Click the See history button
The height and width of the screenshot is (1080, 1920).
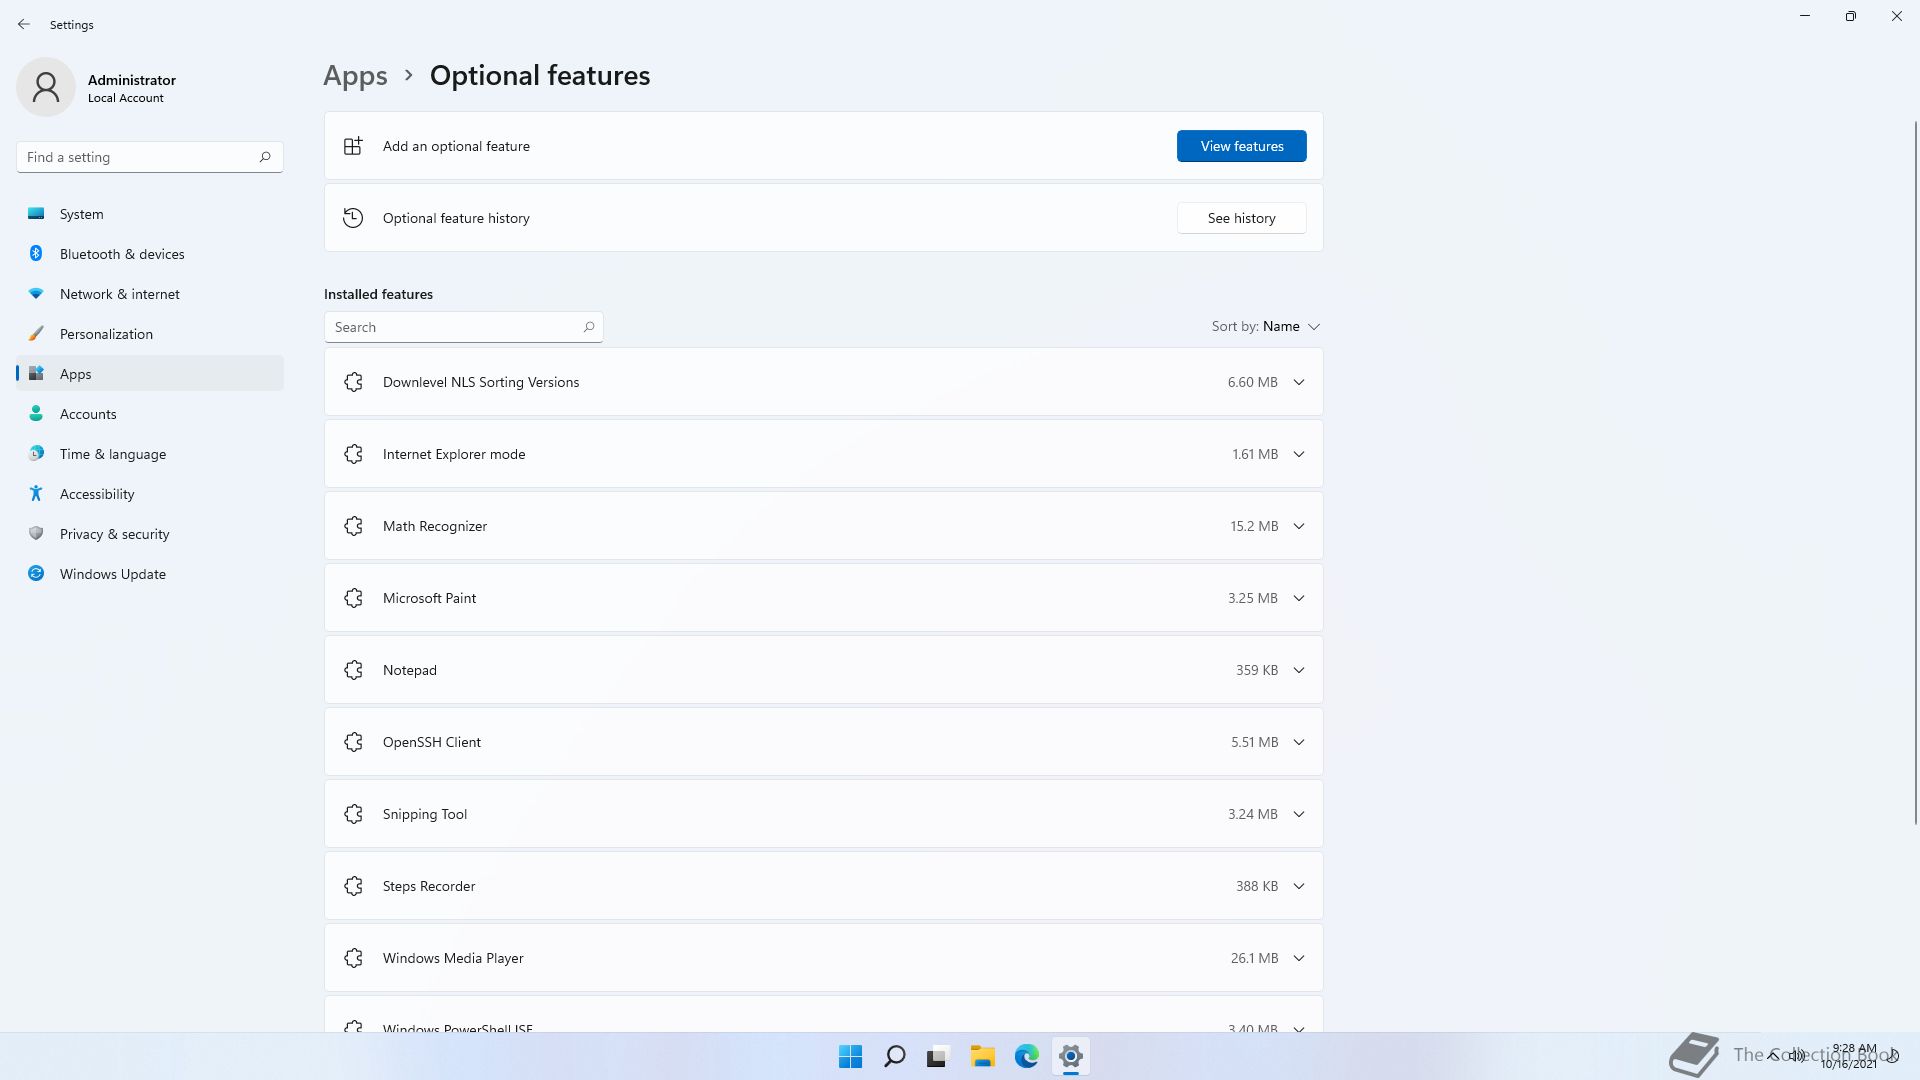point(1241,218)
